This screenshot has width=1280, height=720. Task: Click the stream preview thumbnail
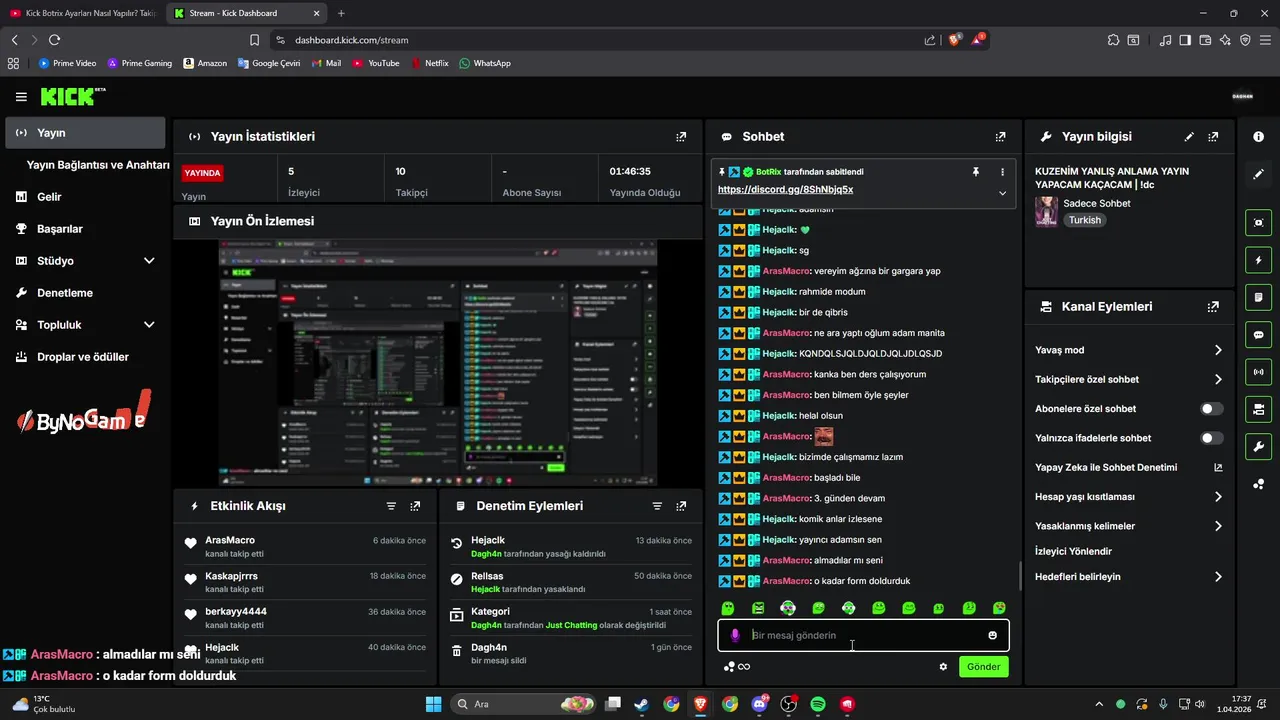[438, 362]
